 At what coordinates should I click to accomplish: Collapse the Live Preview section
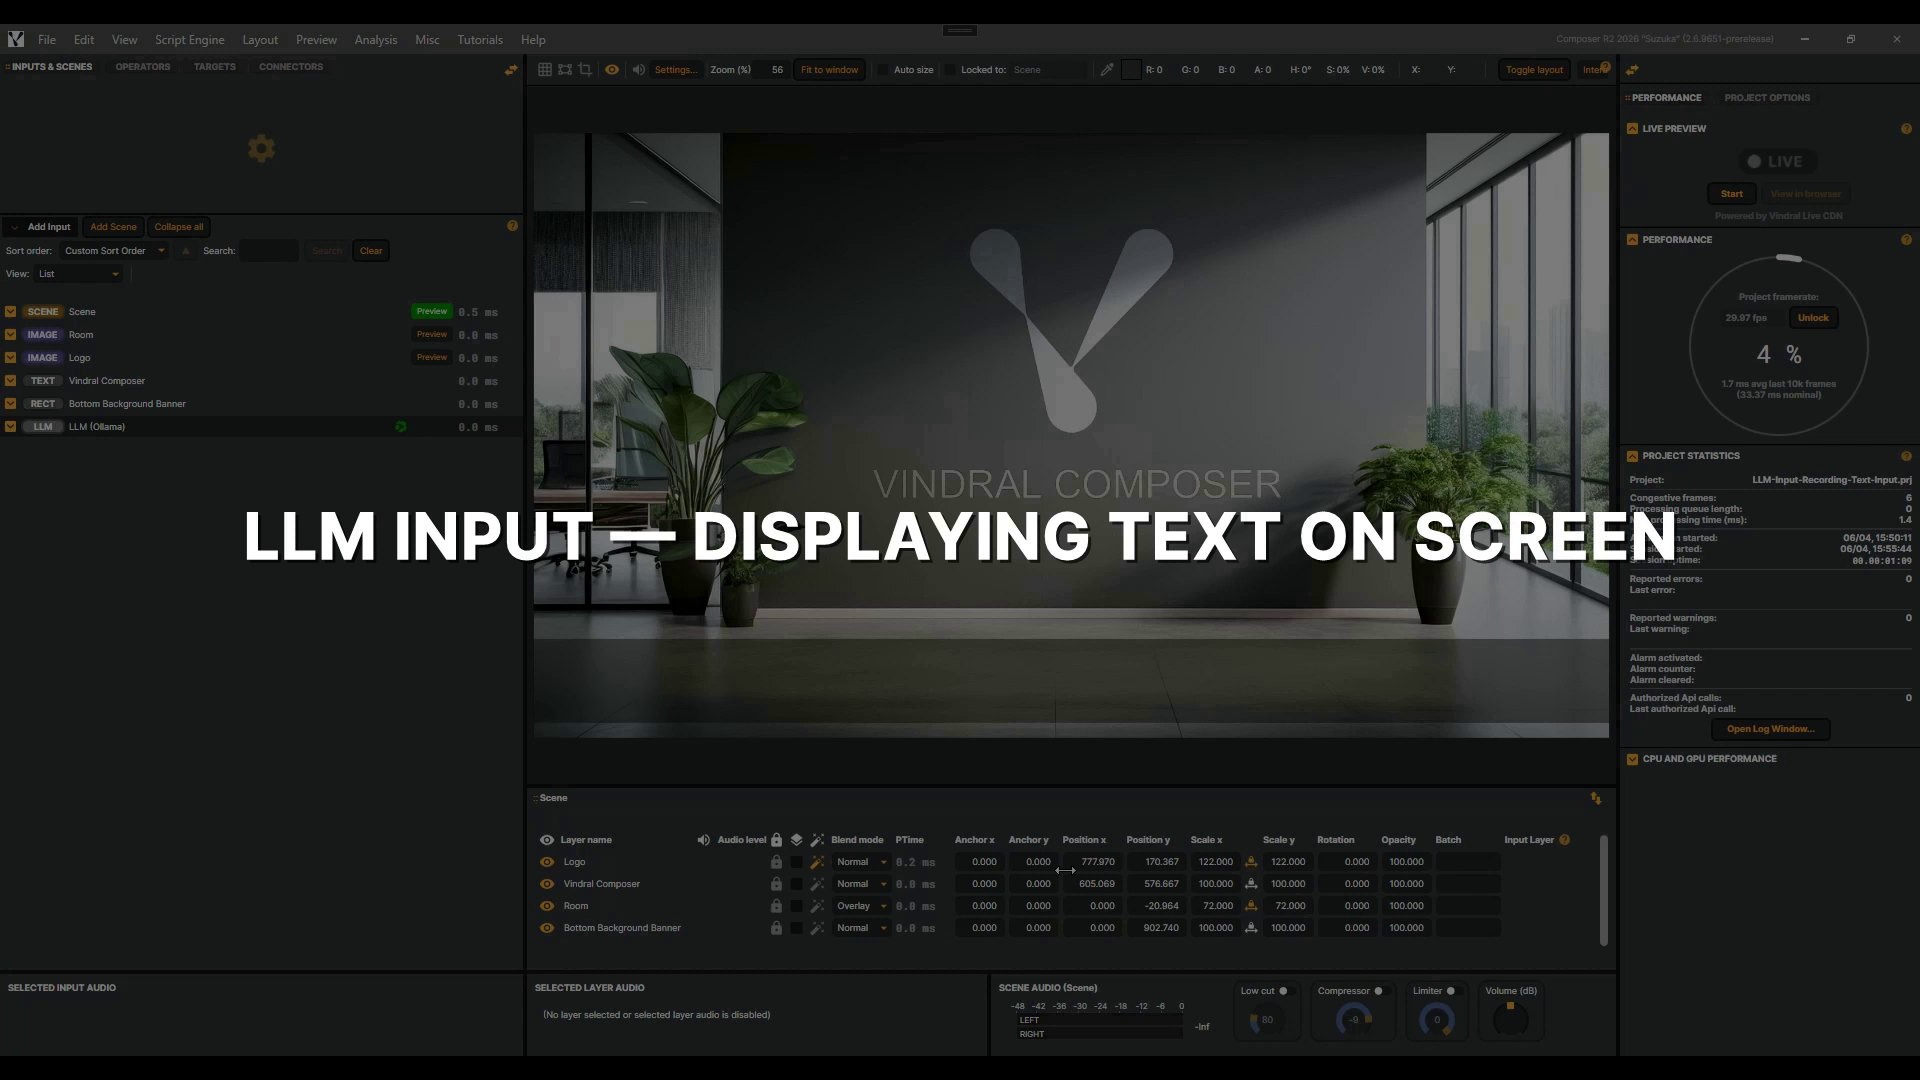pyautogui.click(x=1632, y=129)
